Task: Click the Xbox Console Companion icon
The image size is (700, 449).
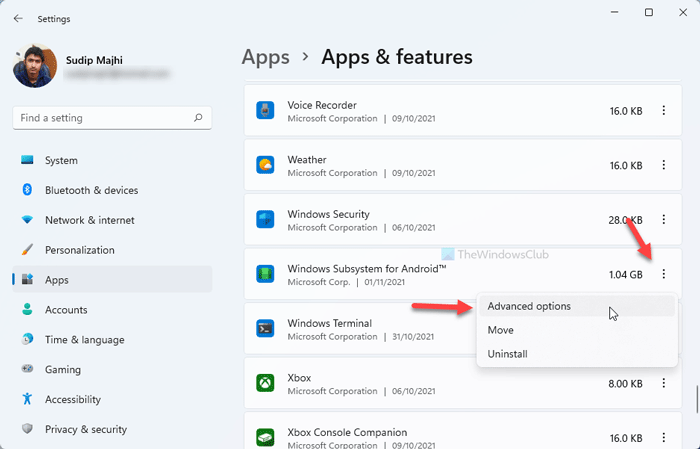Action: click(265, 437)
